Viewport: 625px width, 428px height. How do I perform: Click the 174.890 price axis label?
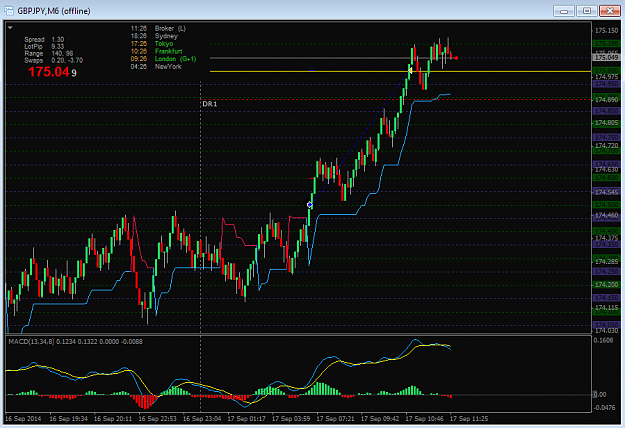tap(606, 100)
